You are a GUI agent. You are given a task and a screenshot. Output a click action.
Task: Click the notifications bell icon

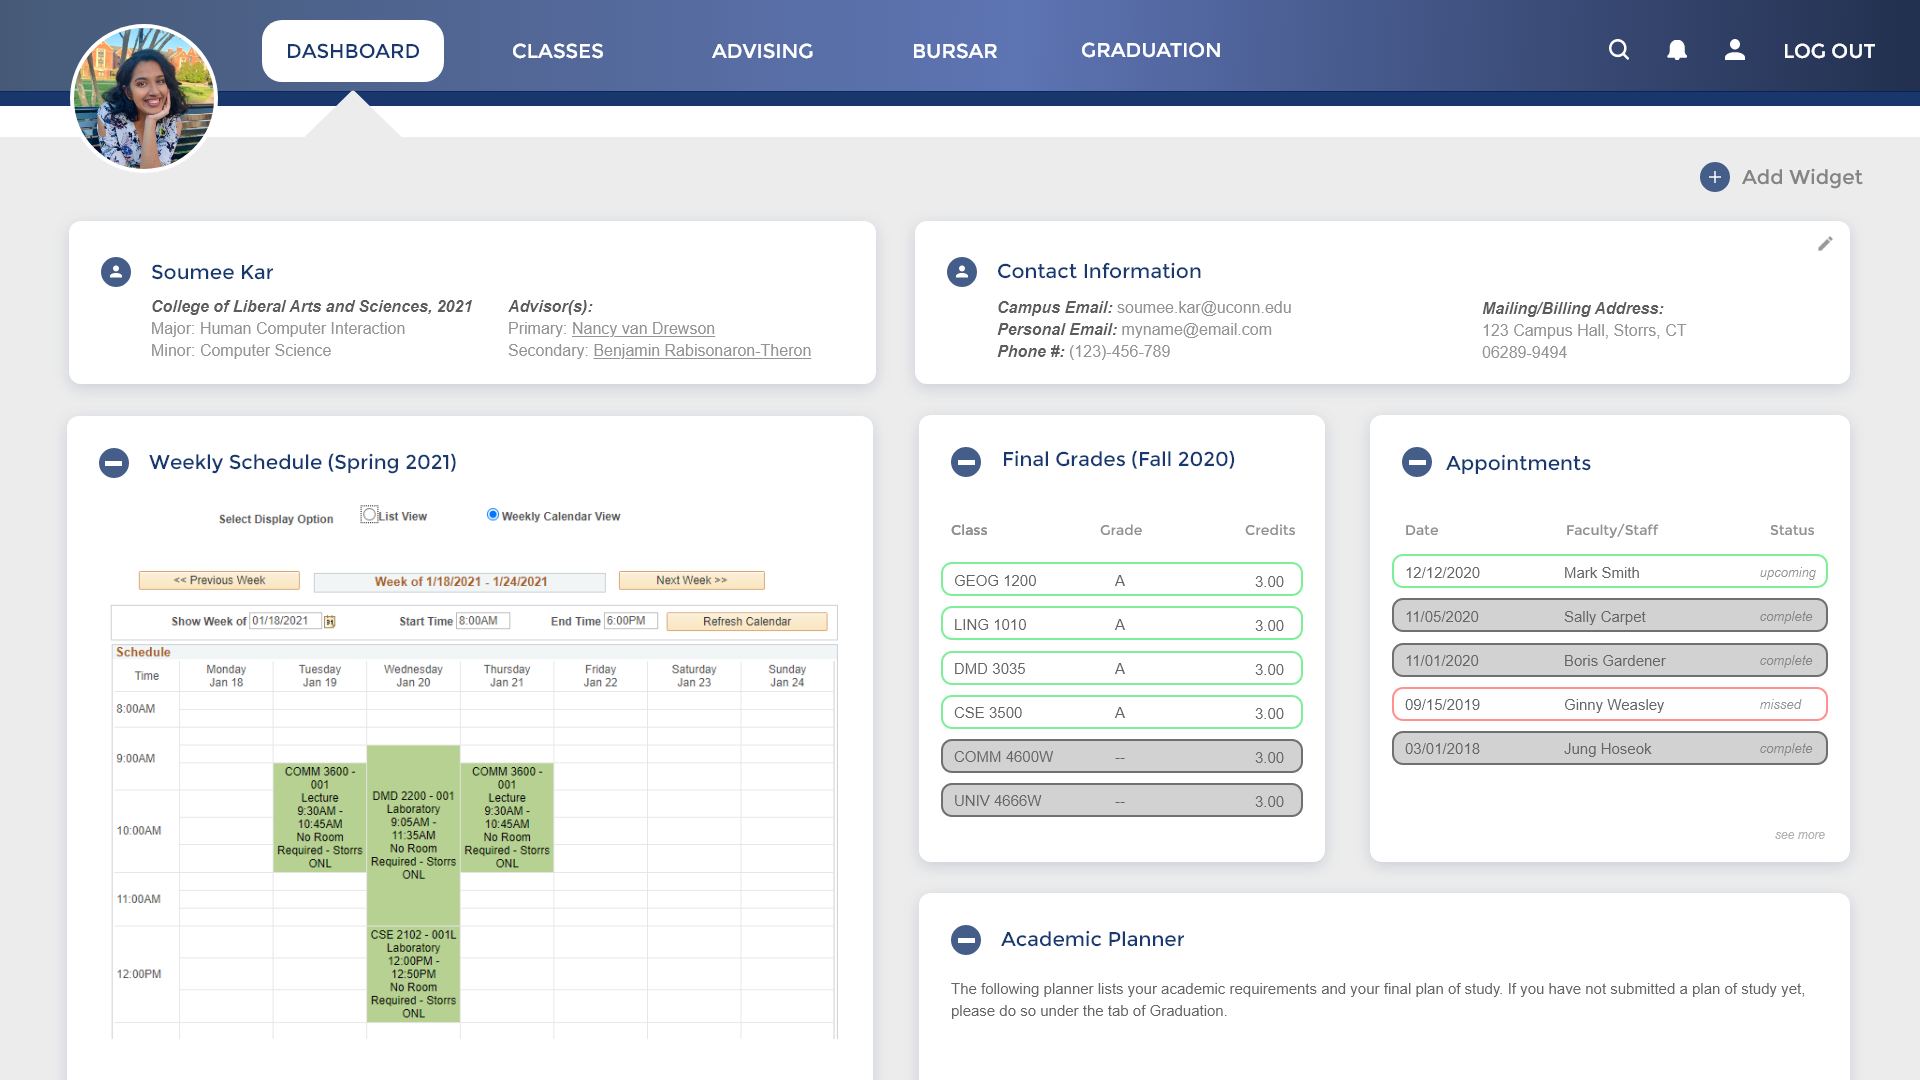pos(1677,50)
